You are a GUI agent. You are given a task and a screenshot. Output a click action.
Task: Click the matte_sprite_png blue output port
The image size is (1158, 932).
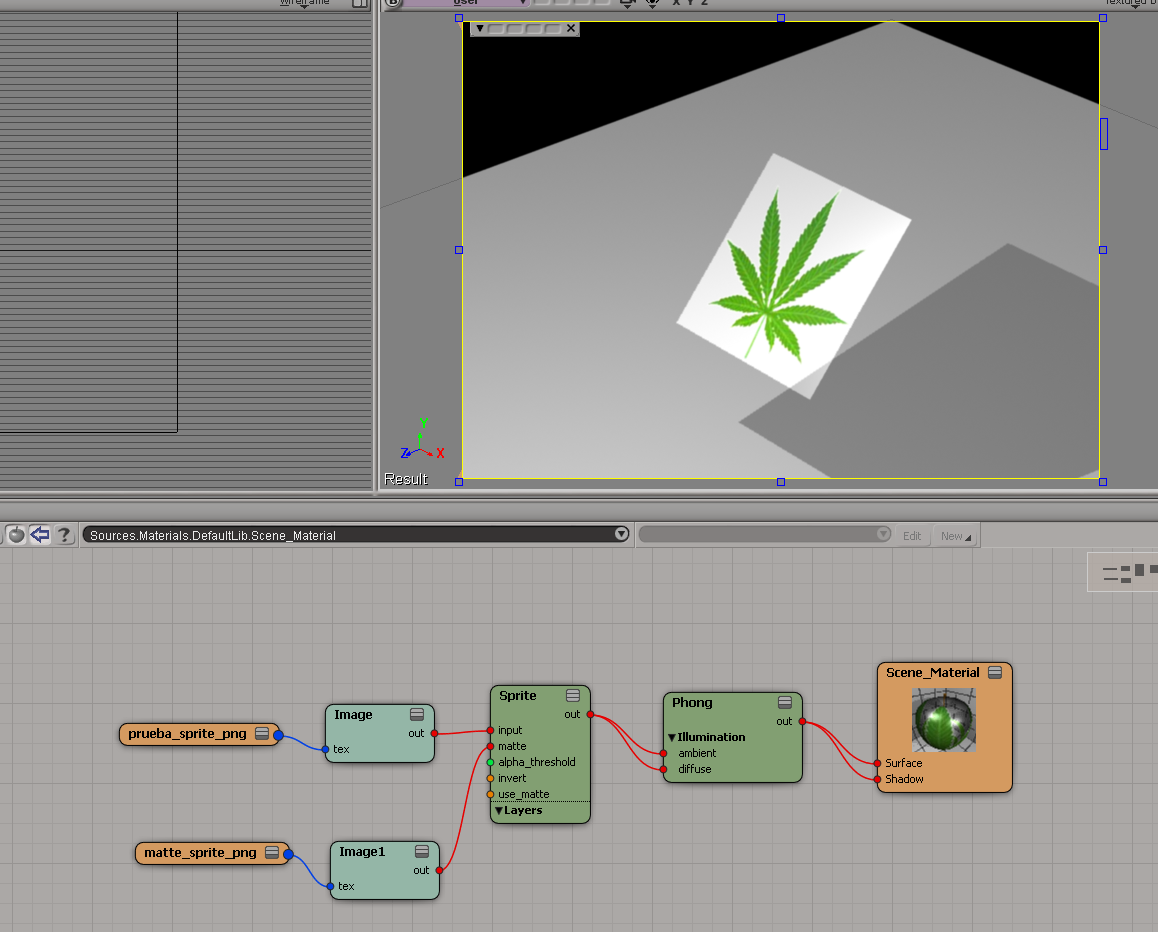pos(289,854)
